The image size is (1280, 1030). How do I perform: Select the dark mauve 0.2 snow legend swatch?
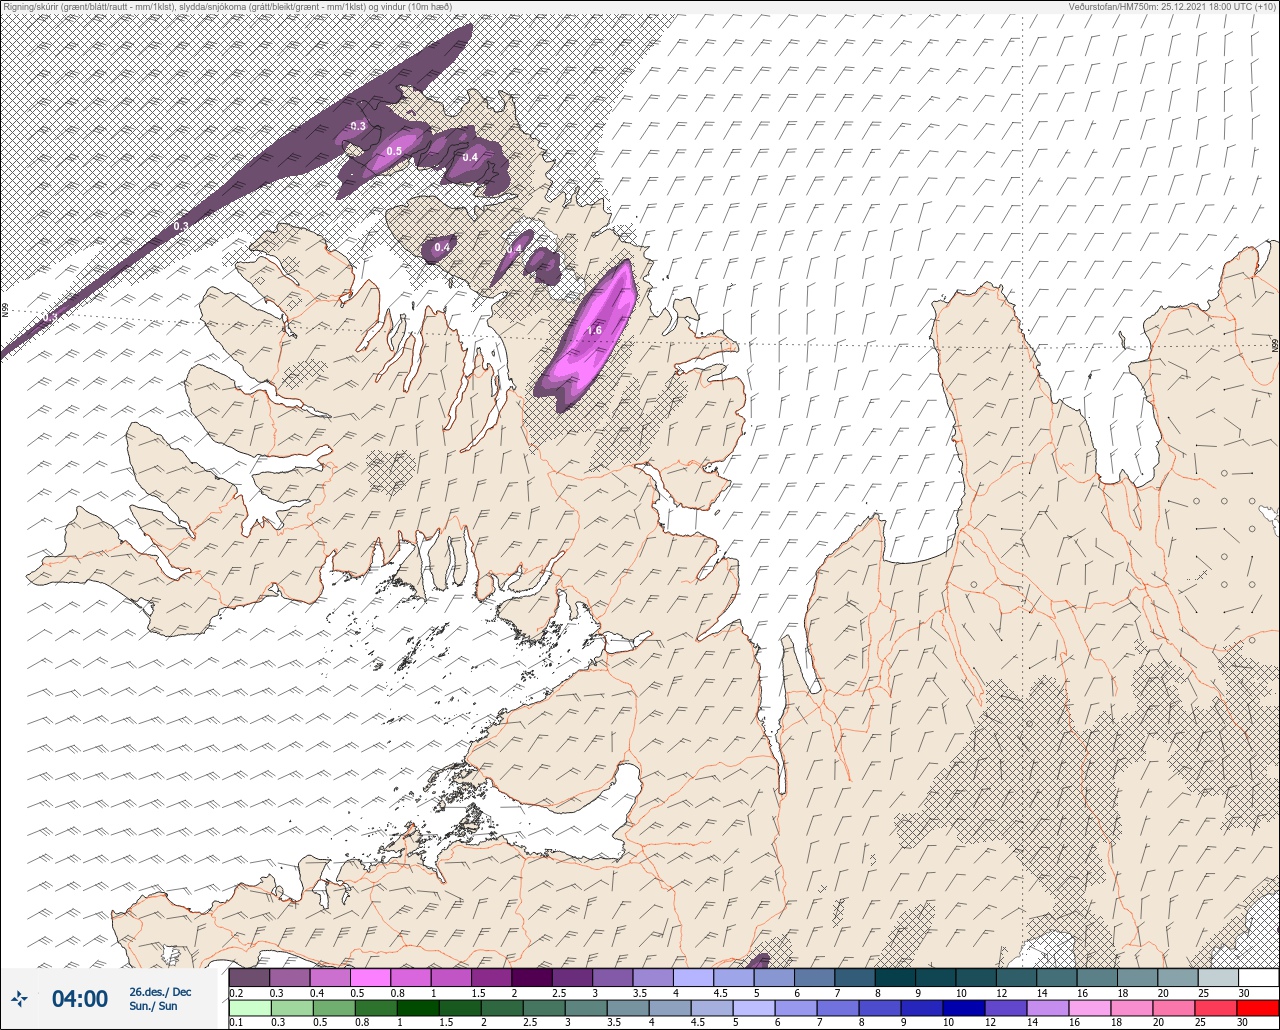[x=249, y=977]
